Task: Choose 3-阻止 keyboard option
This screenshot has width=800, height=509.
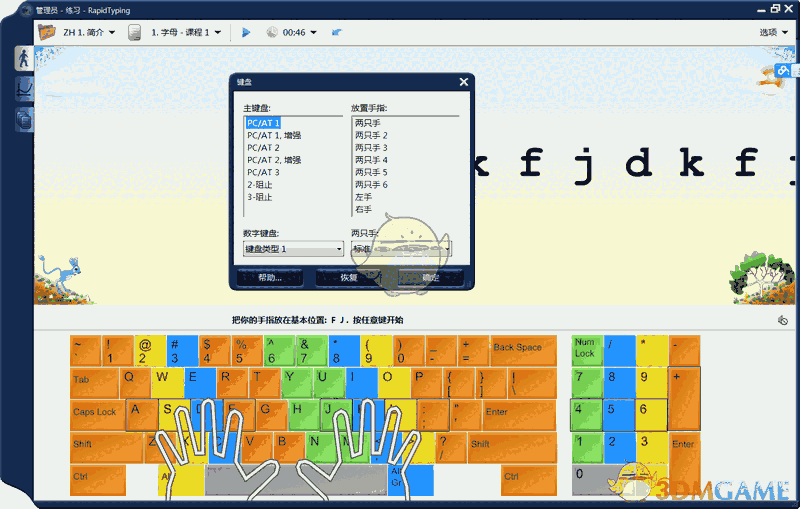Action: click(260, 197)
